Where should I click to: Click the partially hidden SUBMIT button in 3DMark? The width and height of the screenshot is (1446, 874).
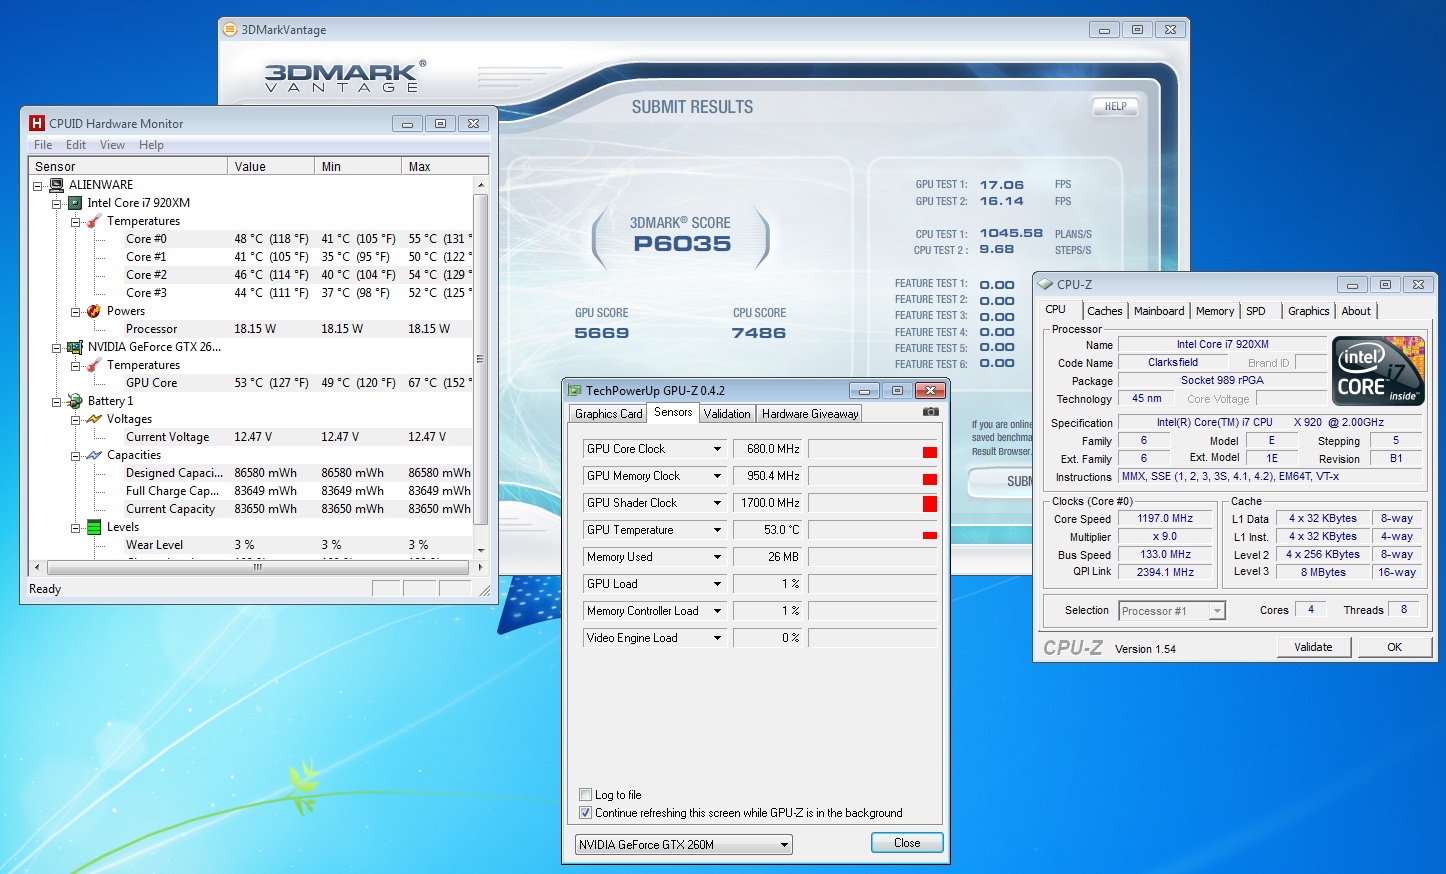(x=1002, y=481)
